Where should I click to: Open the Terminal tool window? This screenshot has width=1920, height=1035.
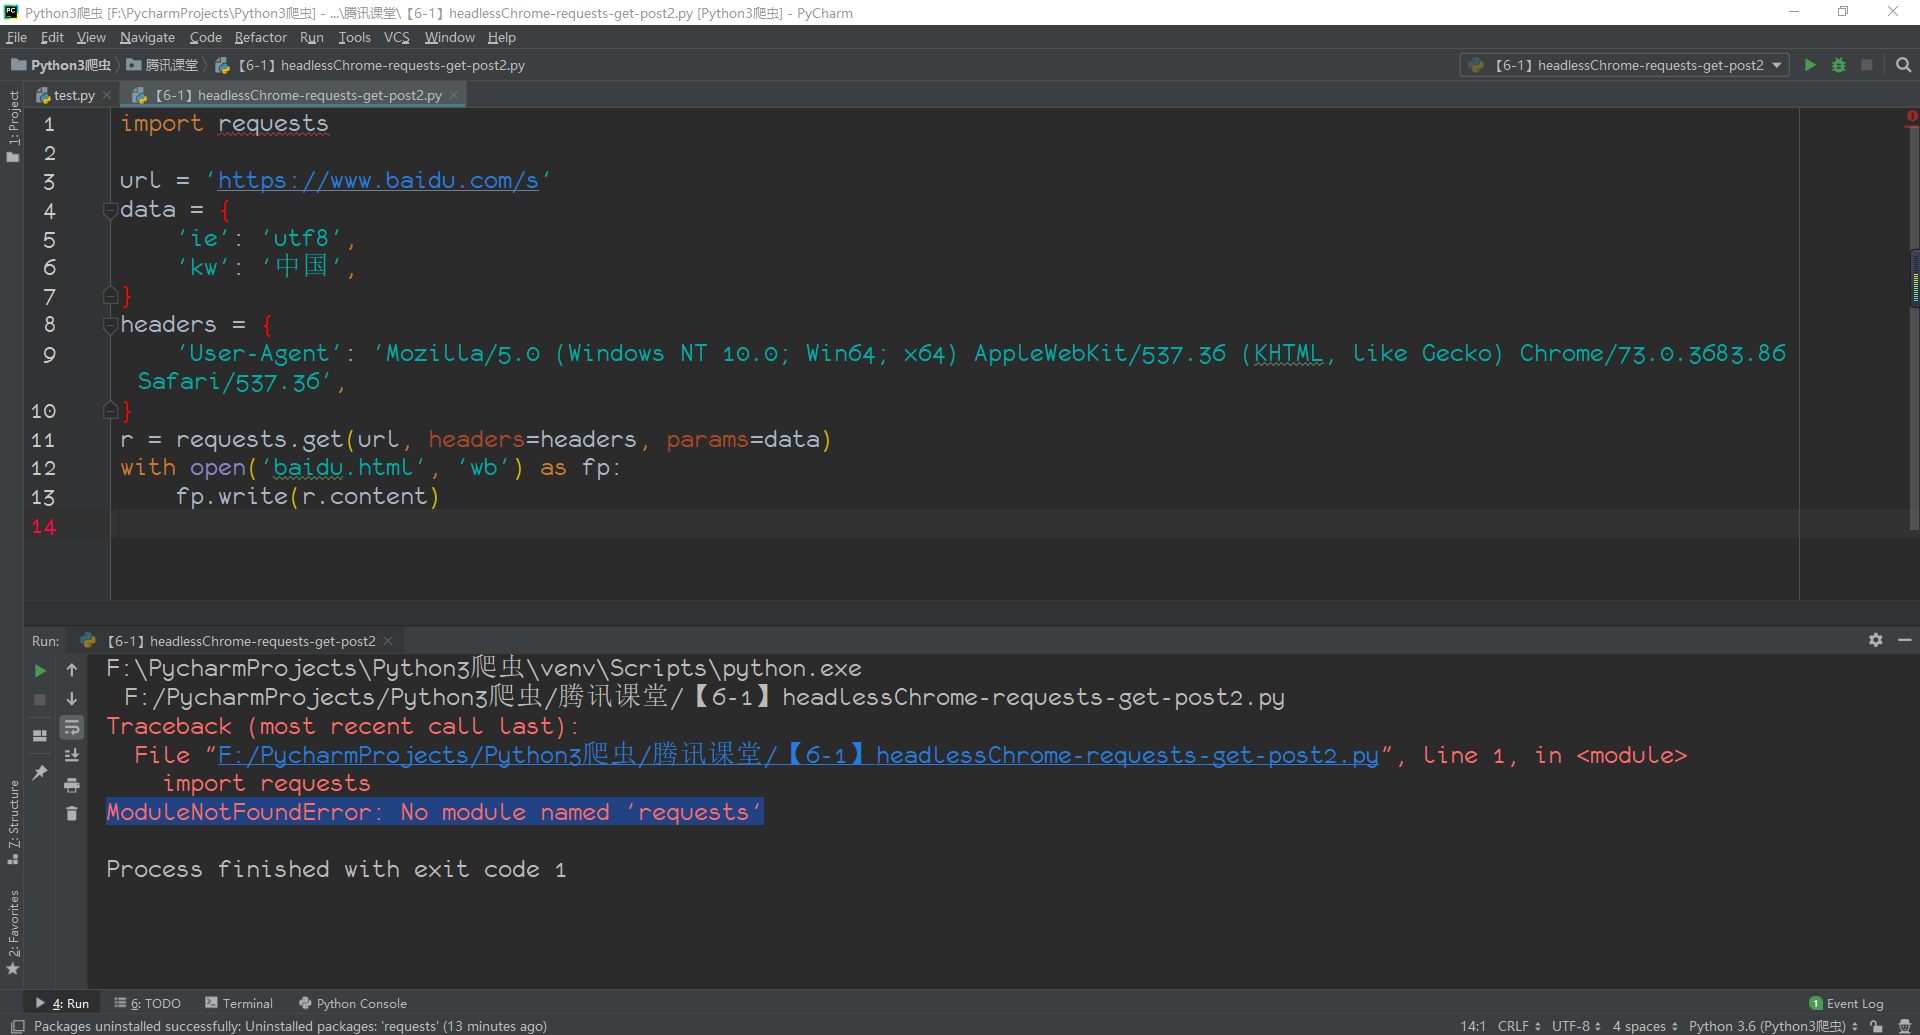239,1003
